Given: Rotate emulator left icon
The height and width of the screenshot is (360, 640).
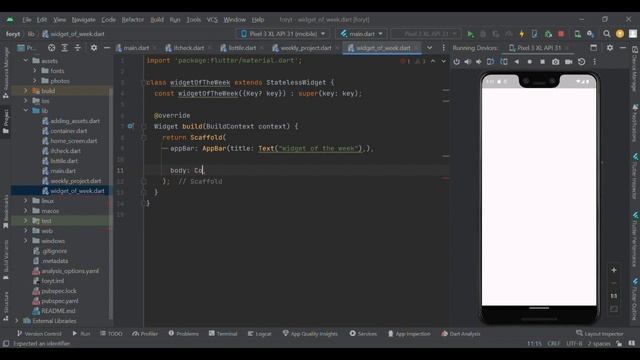Looking at the screenshot, I should point(490,62).
